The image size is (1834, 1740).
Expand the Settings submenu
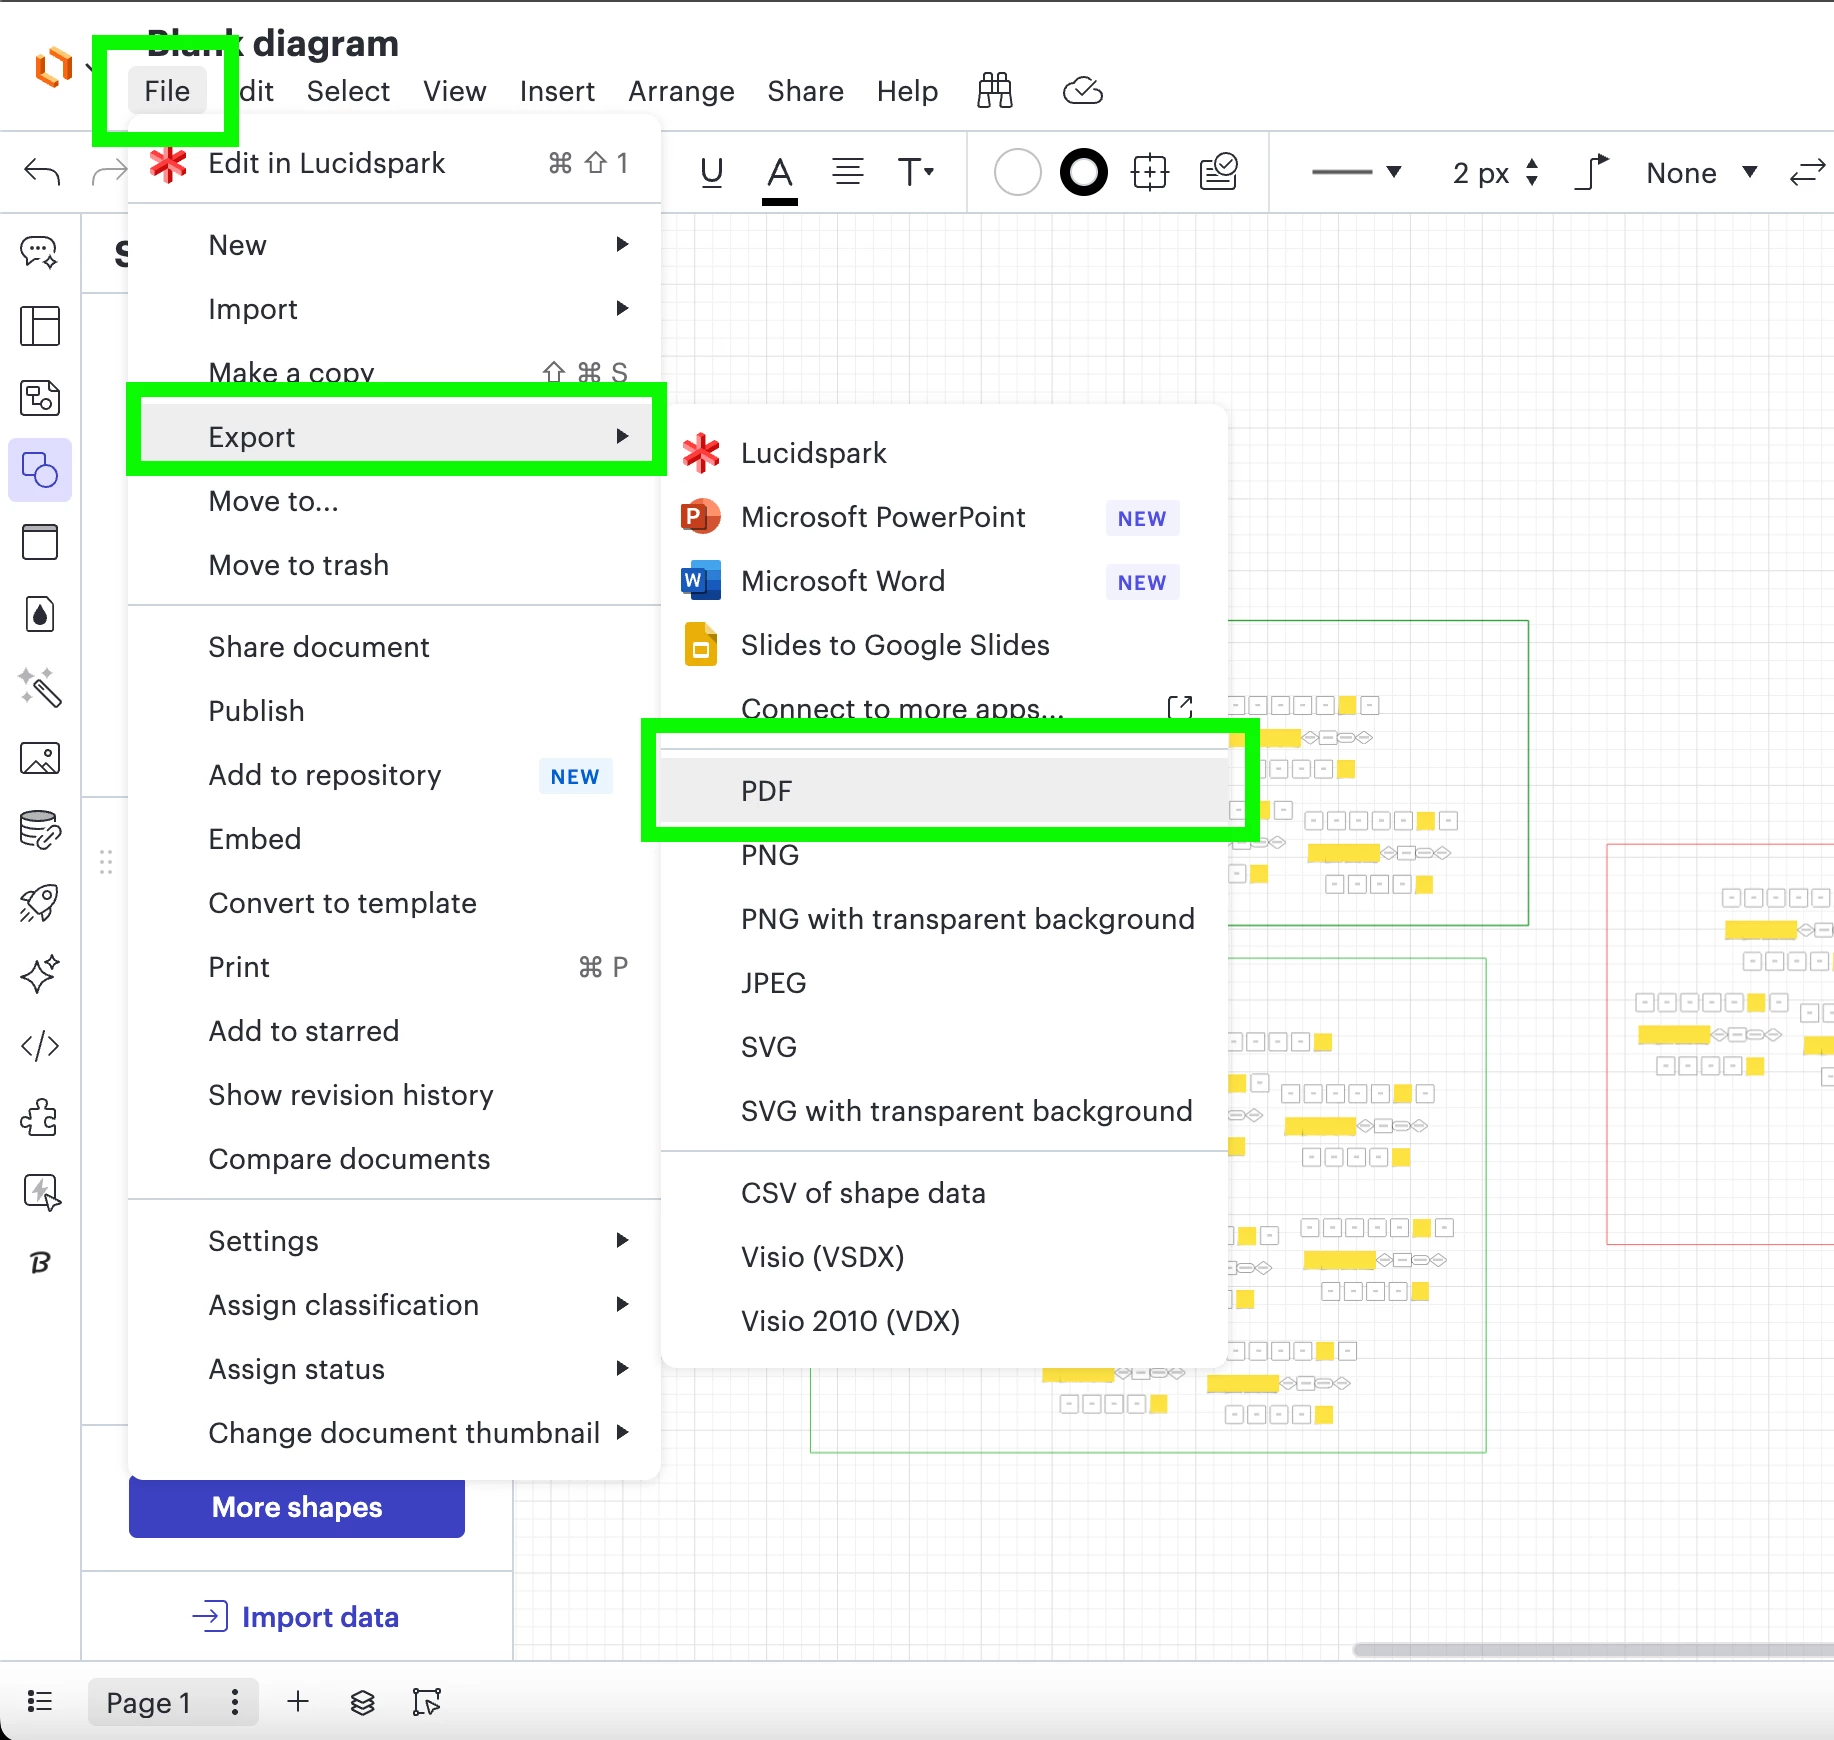point(394,1241)
